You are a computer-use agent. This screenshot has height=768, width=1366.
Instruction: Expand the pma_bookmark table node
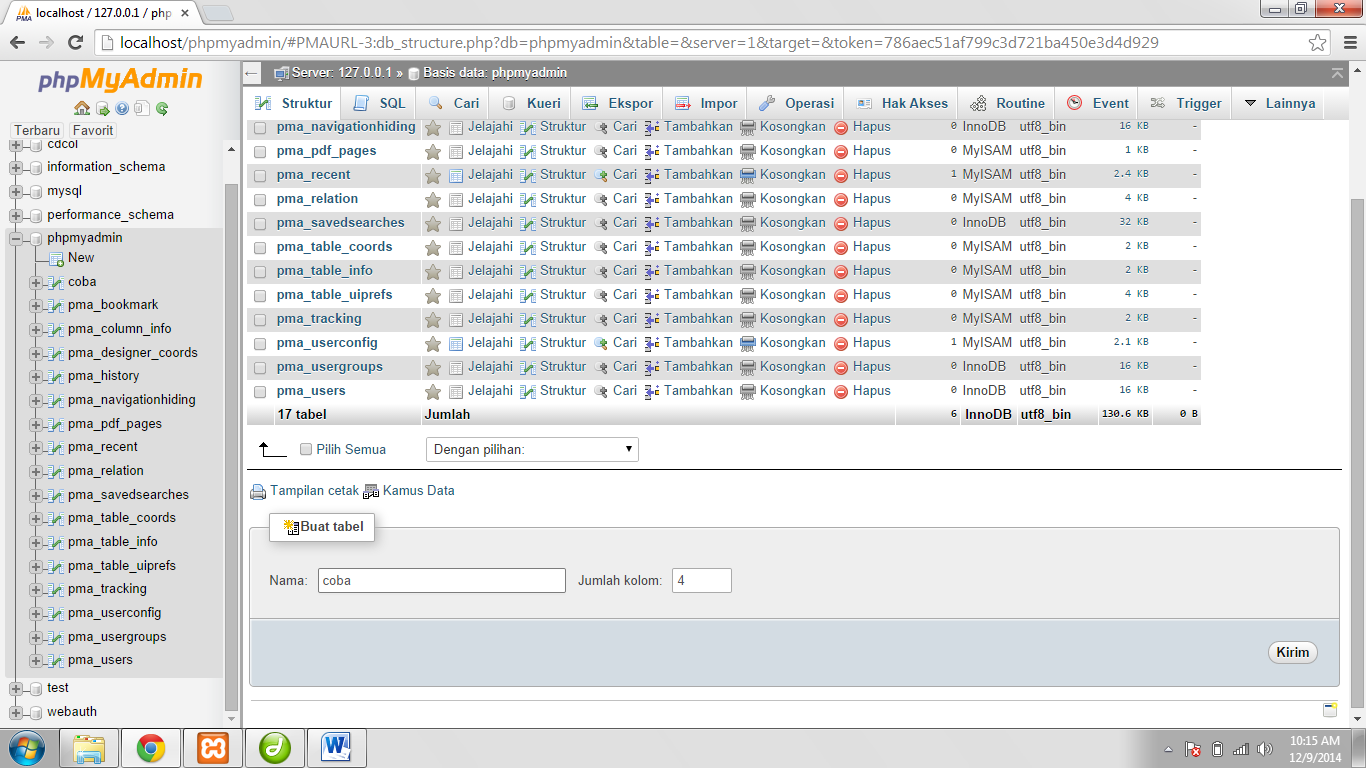click(x=36, y=306)
